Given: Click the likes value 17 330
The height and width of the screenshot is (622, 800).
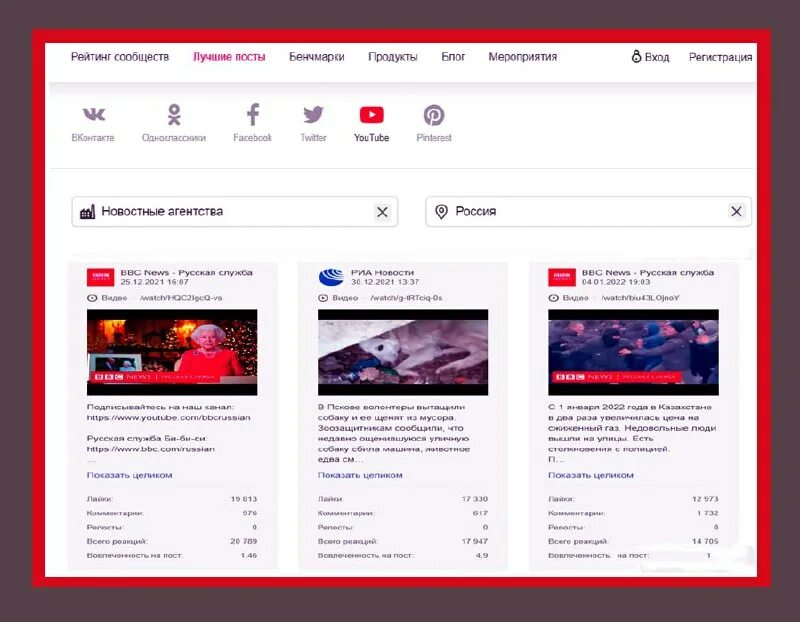Looking at the screenshot, I should coord(474,499).
